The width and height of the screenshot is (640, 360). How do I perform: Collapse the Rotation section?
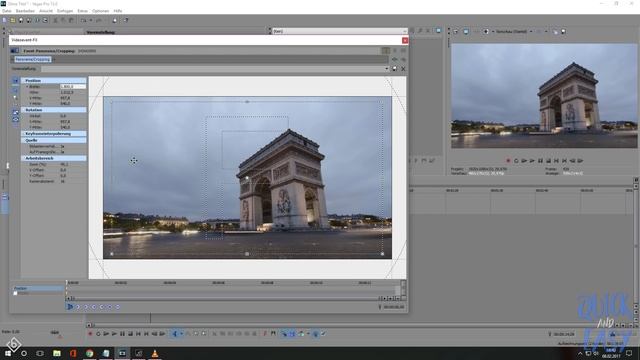click(53, 110)
